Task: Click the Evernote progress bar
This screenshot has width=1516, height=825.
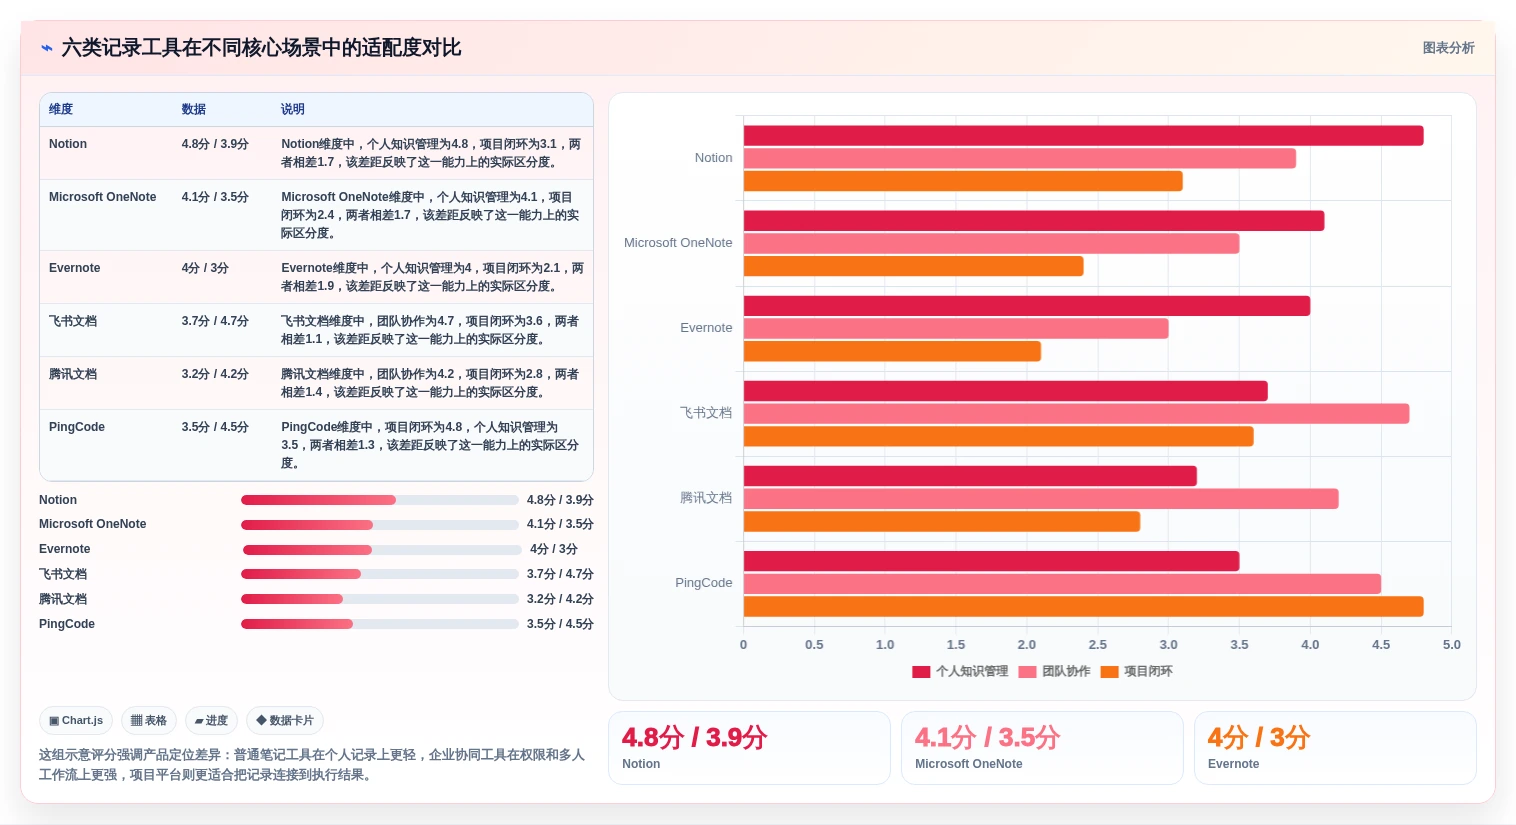Action: pos(380,550)
